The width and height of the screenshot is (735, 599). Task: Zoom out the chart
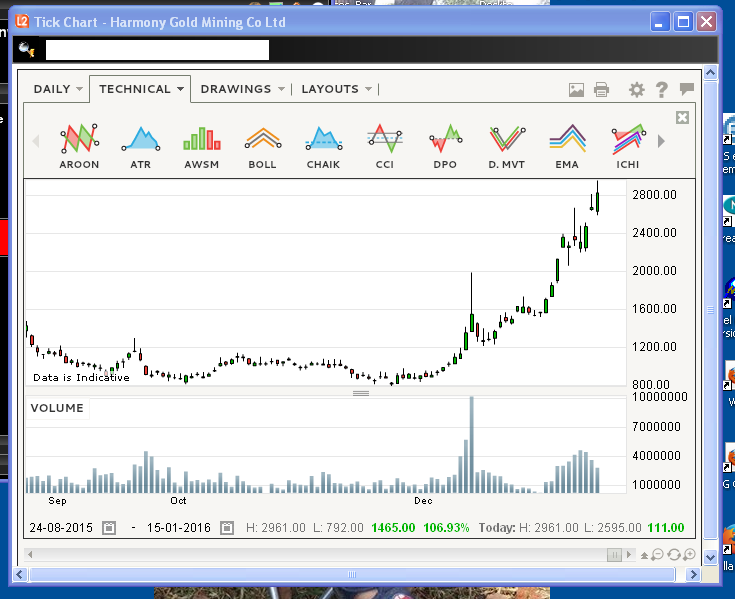tap(658, 555)
